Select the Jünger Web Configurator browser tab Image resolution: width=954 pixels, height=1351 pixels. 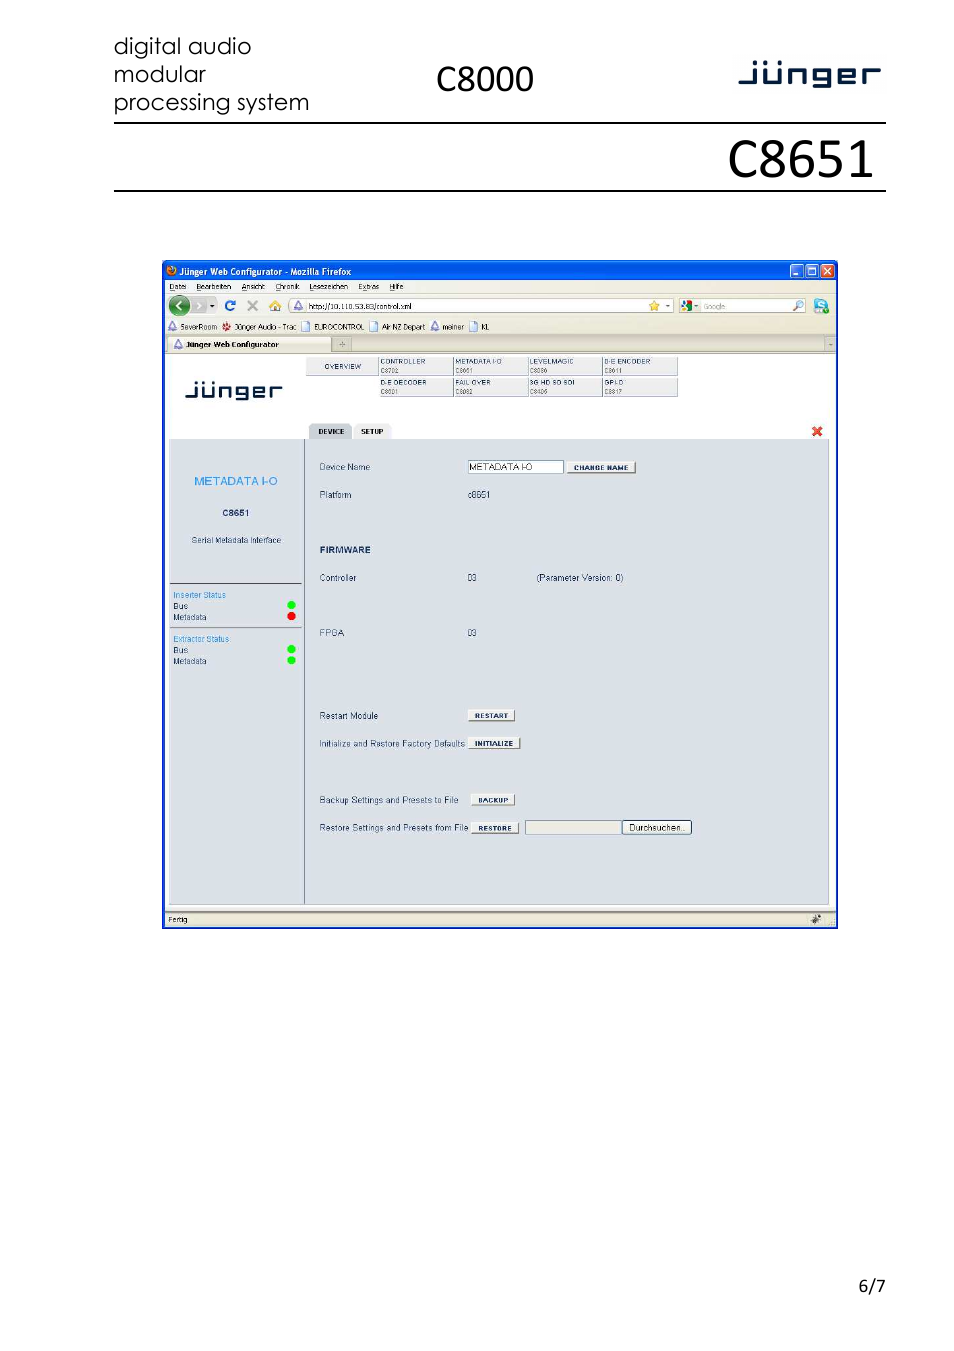tap(247, 344)
